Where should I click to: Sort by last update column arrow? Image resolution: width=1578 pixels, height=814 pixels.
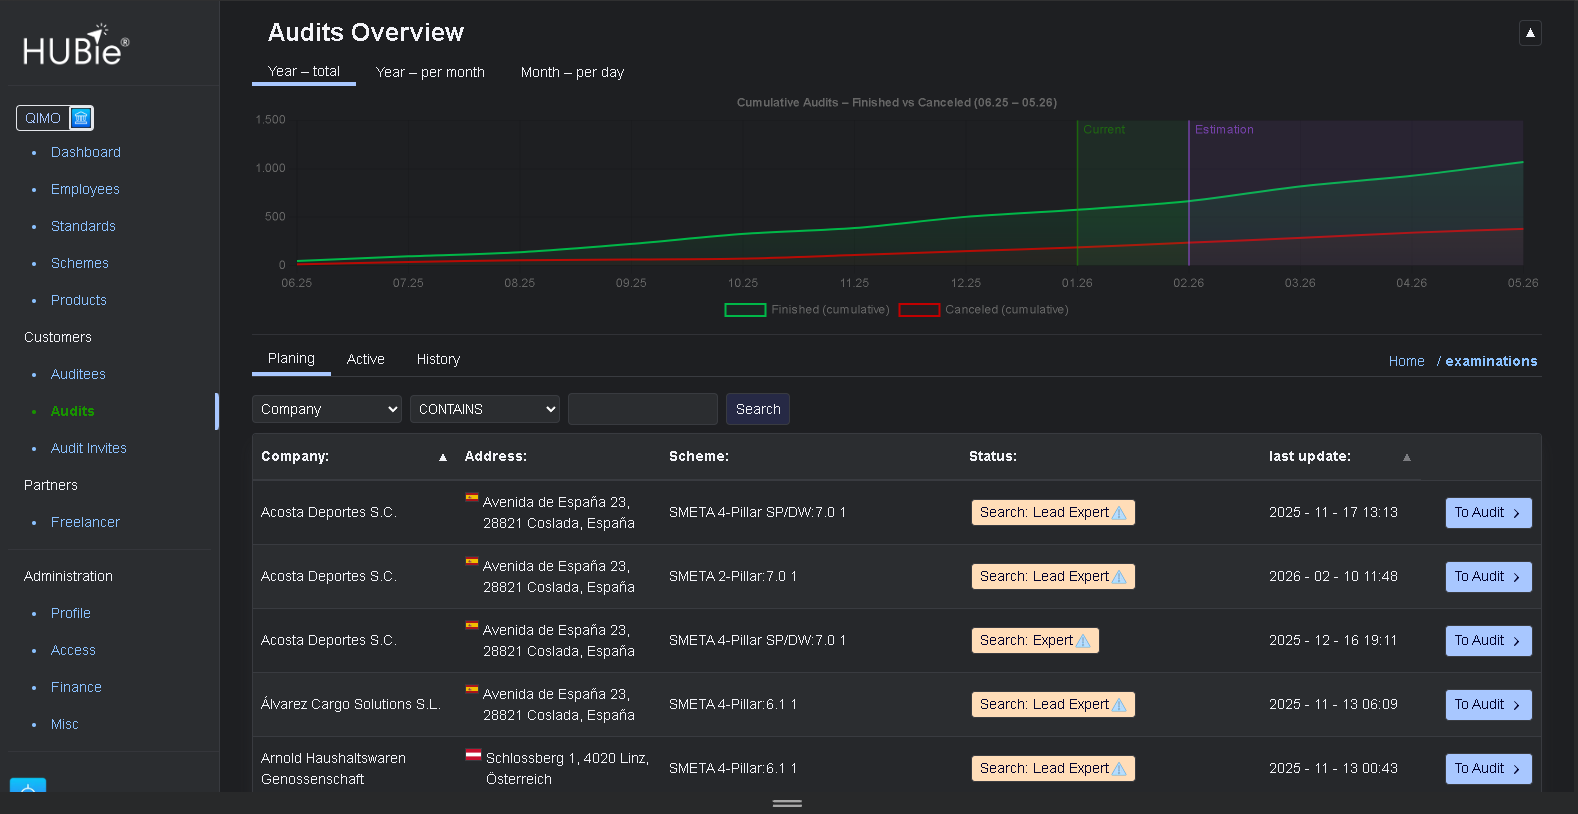pyautogui.click(x=1406, y=457)
